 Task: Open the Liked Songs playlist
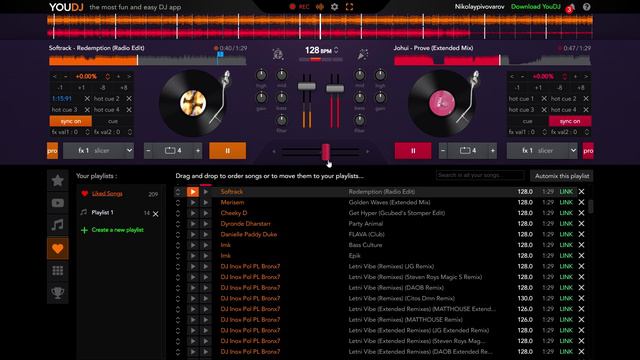(107, 193)
